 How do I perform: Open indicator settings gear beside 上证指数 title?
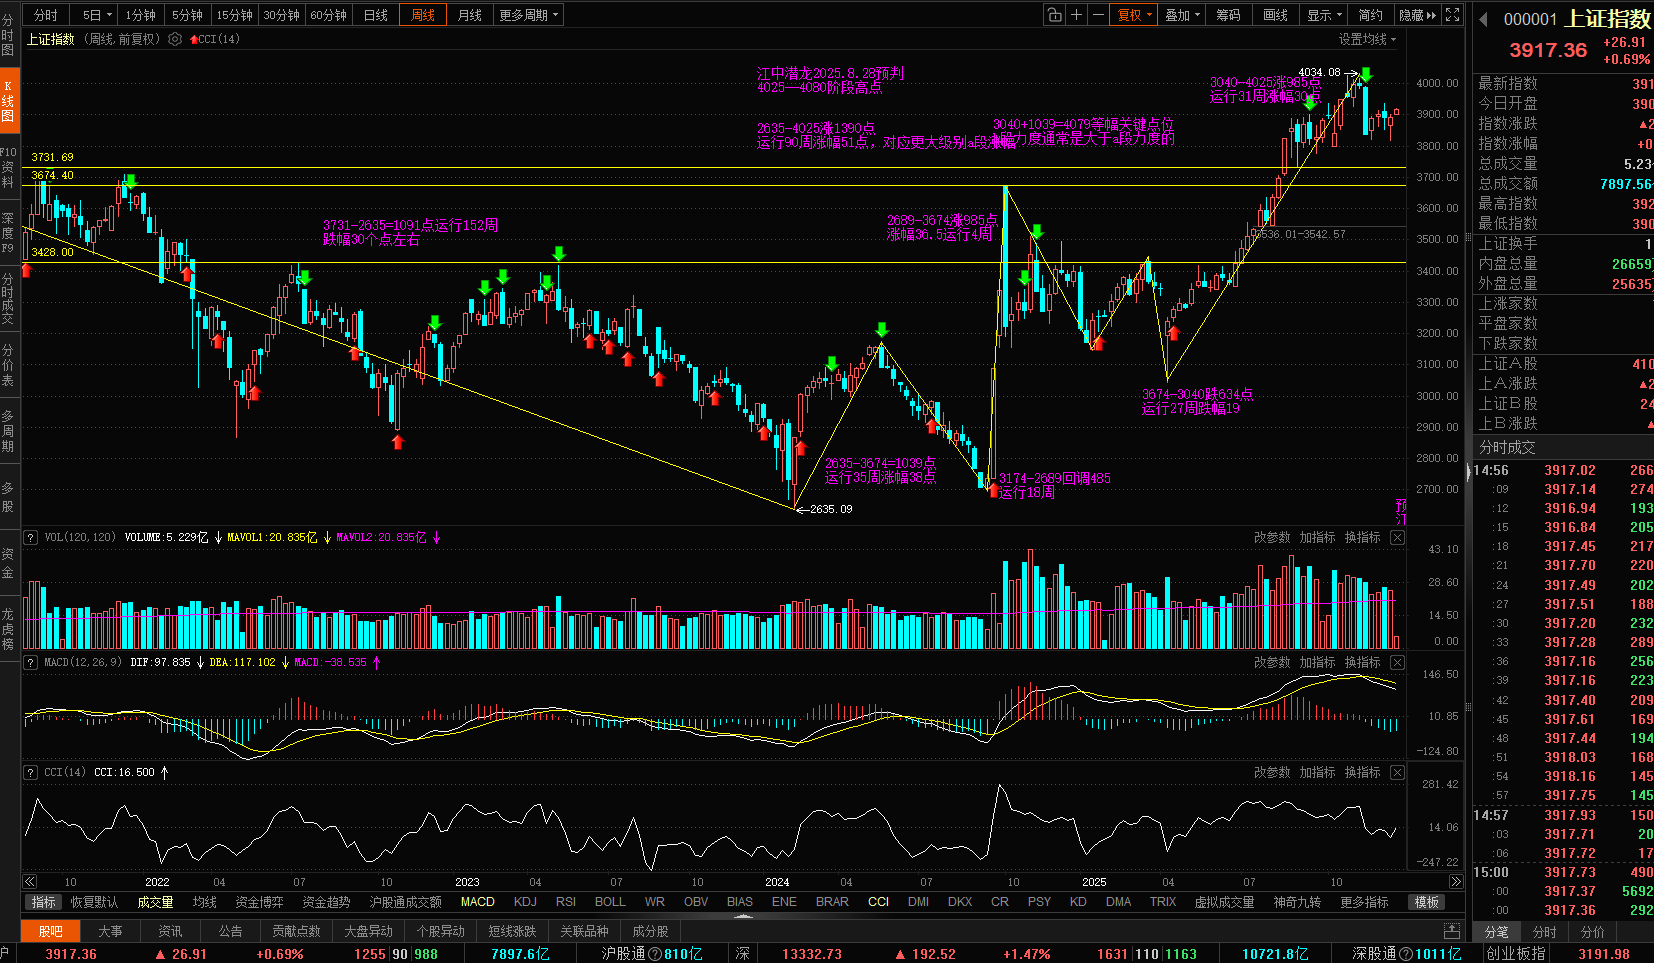(175, 39)
